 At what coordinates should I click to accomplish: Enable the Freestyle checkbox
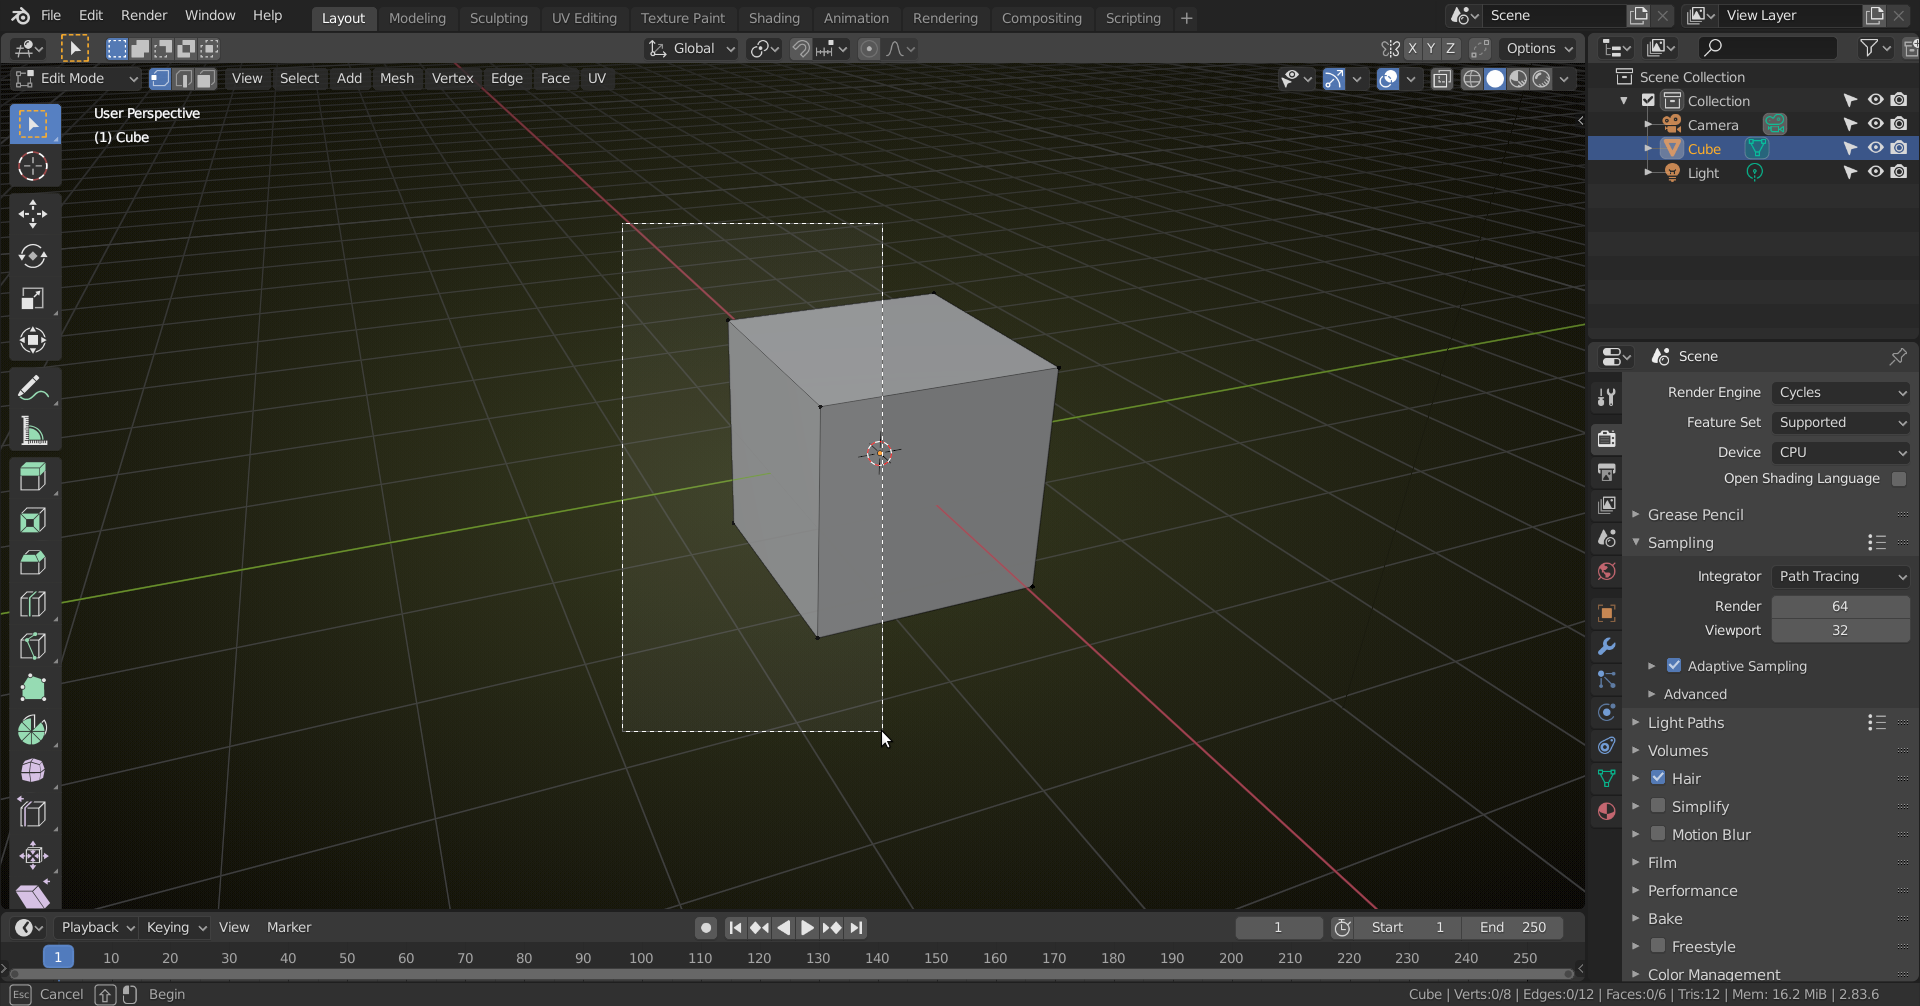point(1658,946)
